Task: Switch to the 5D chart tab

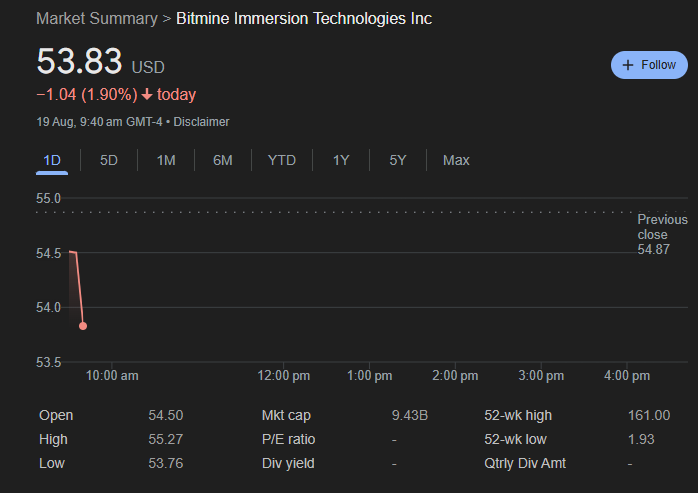Action: [x=109, y=160]
